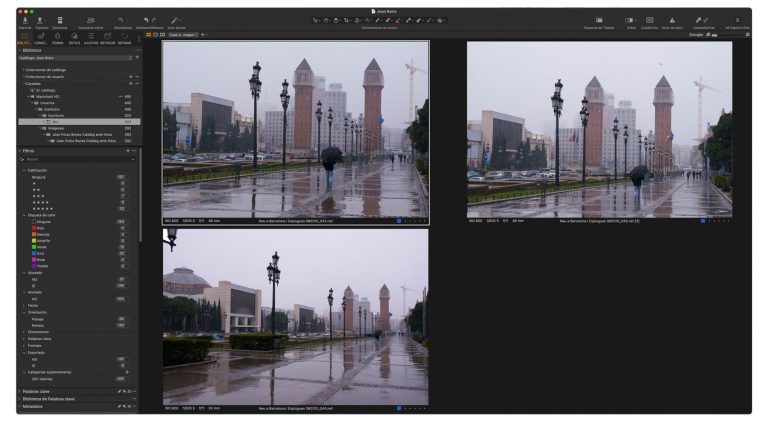Screen dimensions: 768x432
Task: Filter photos by Verde color label
Action: 34,247
